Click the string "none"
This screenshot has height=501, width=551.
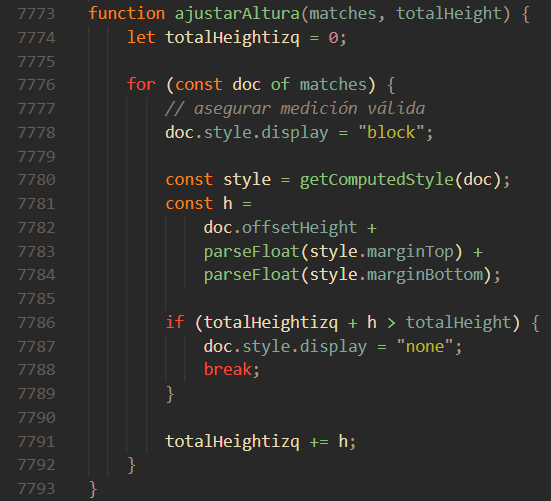(x=425, y=347)
